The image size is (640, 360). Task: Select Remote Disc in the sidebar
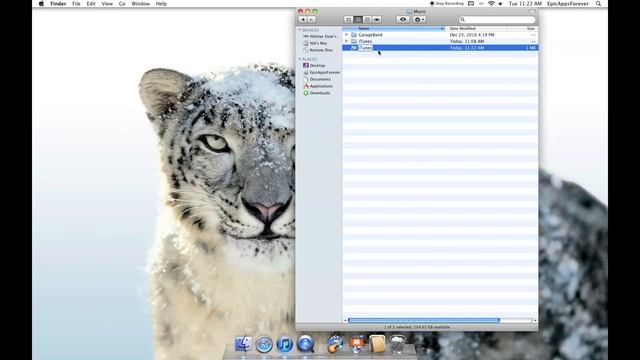point(318,50)
